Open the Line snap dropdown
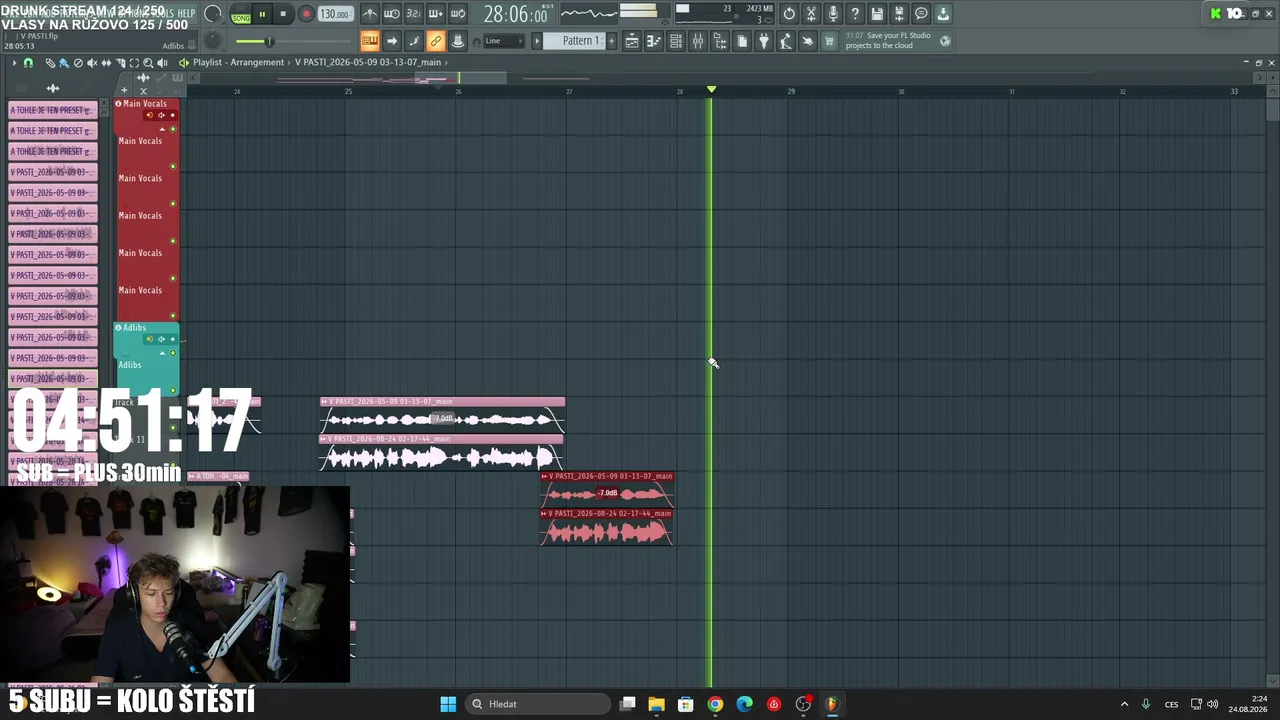1280x720 pixels. [502, 41]
